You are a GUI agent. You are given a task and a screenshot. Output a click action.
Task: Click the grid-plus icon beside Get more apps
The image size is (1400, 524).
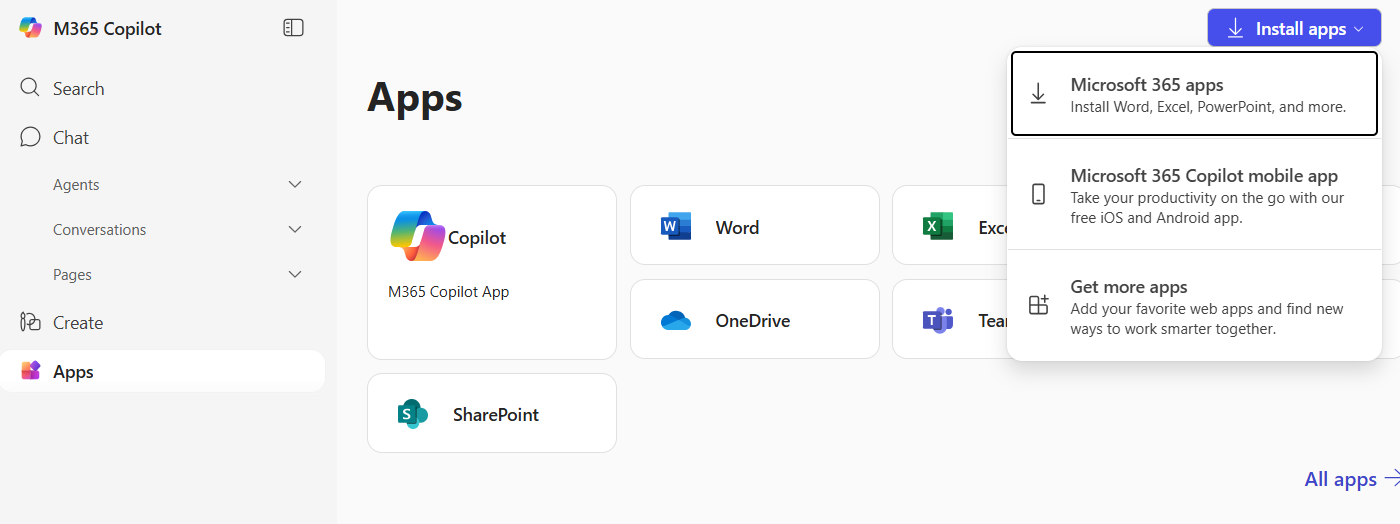pyautogui.click(x=1039, y=305)
